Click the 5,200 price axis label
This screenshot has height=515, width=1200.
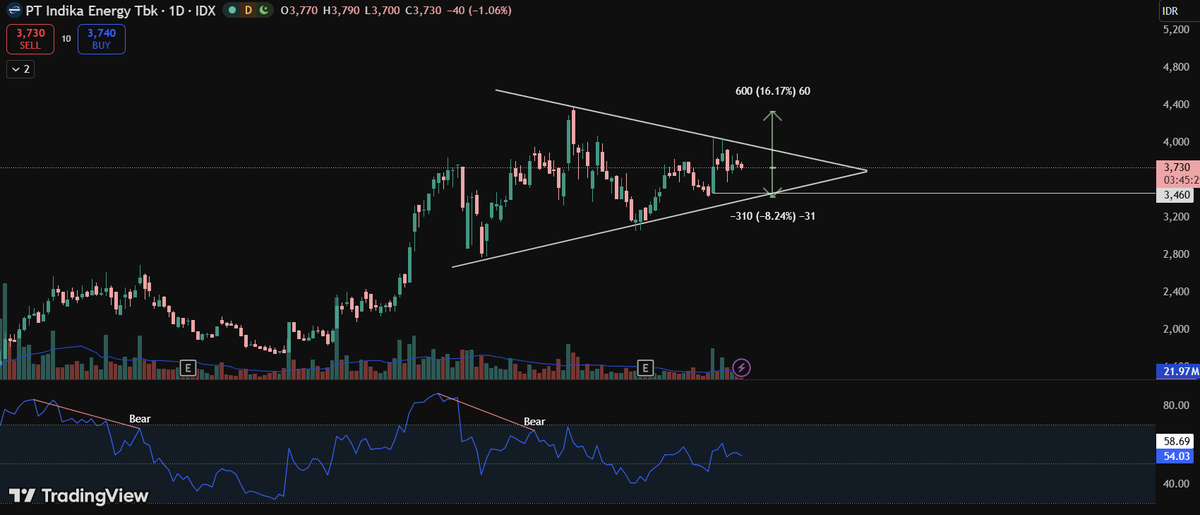point(1177,31)
